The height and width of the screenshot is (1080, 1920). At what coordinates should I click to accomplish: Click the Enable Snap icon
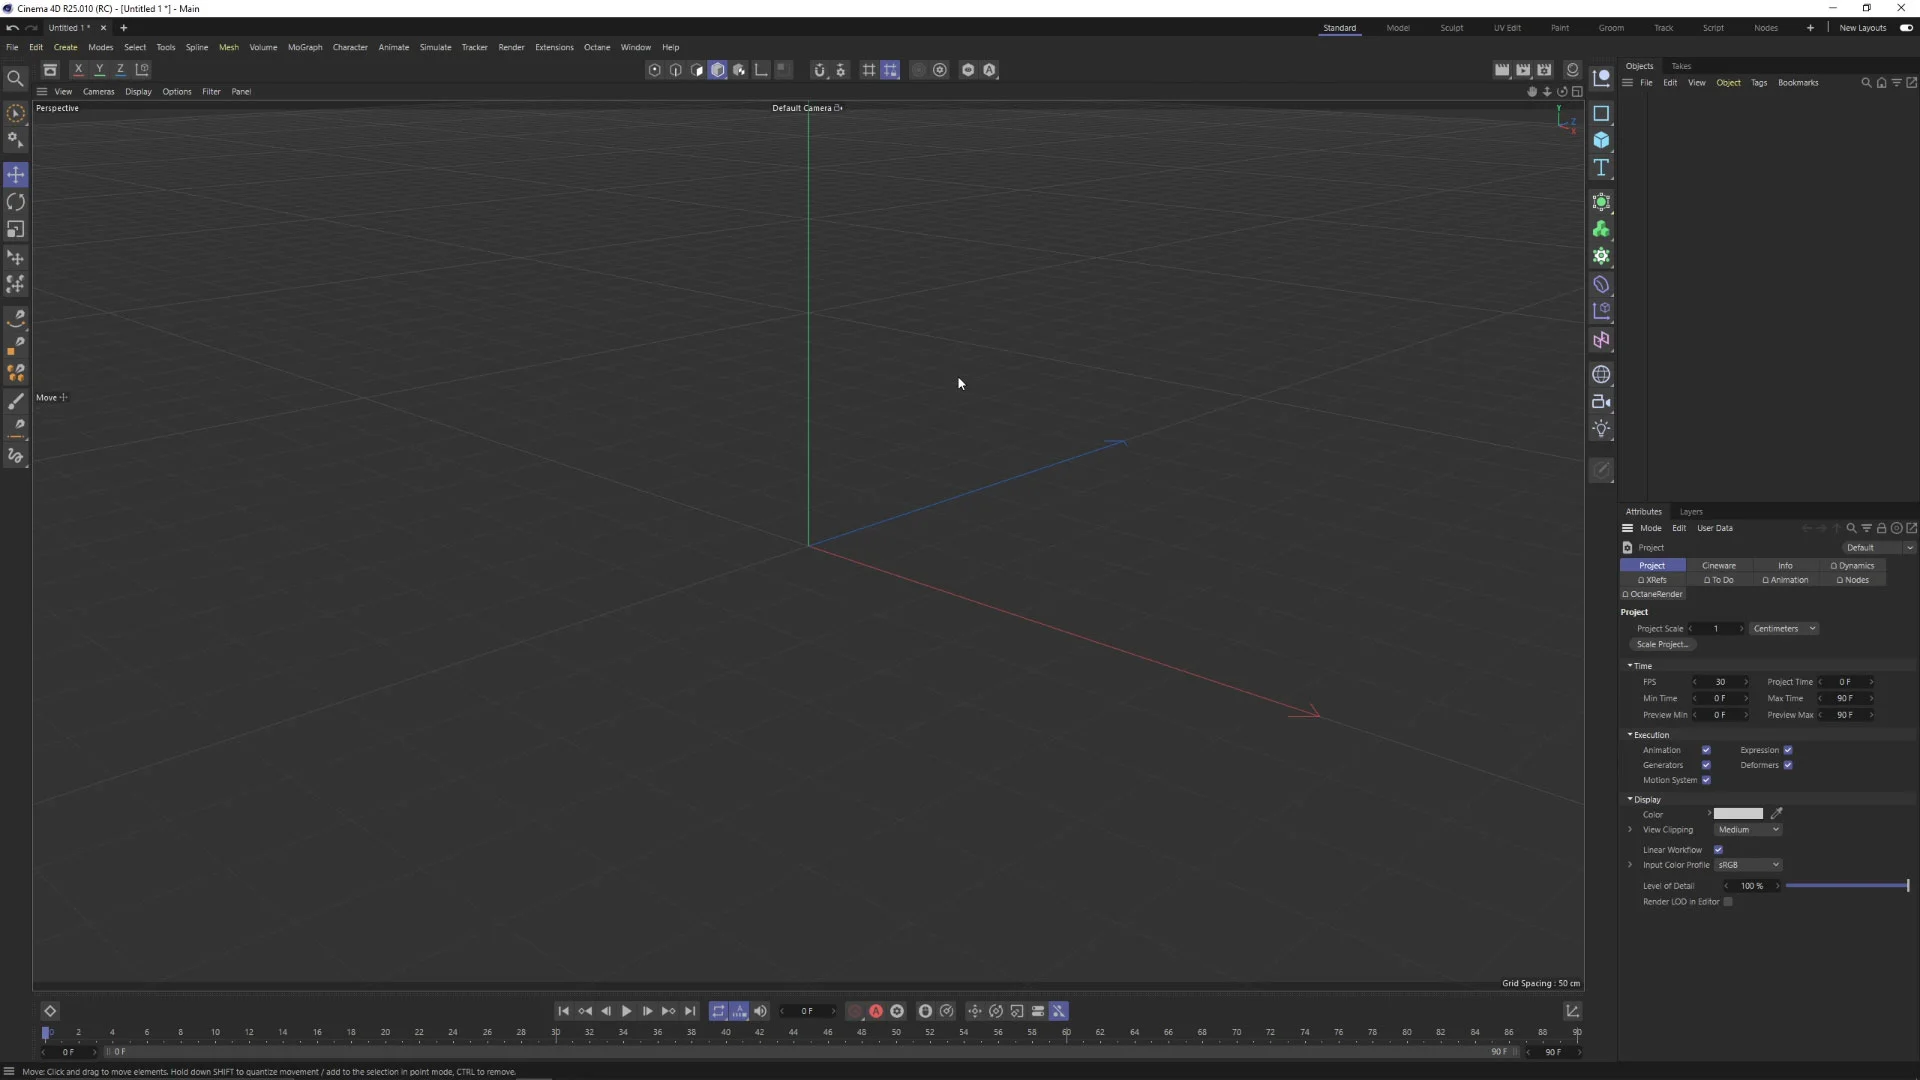click(819, 70)
